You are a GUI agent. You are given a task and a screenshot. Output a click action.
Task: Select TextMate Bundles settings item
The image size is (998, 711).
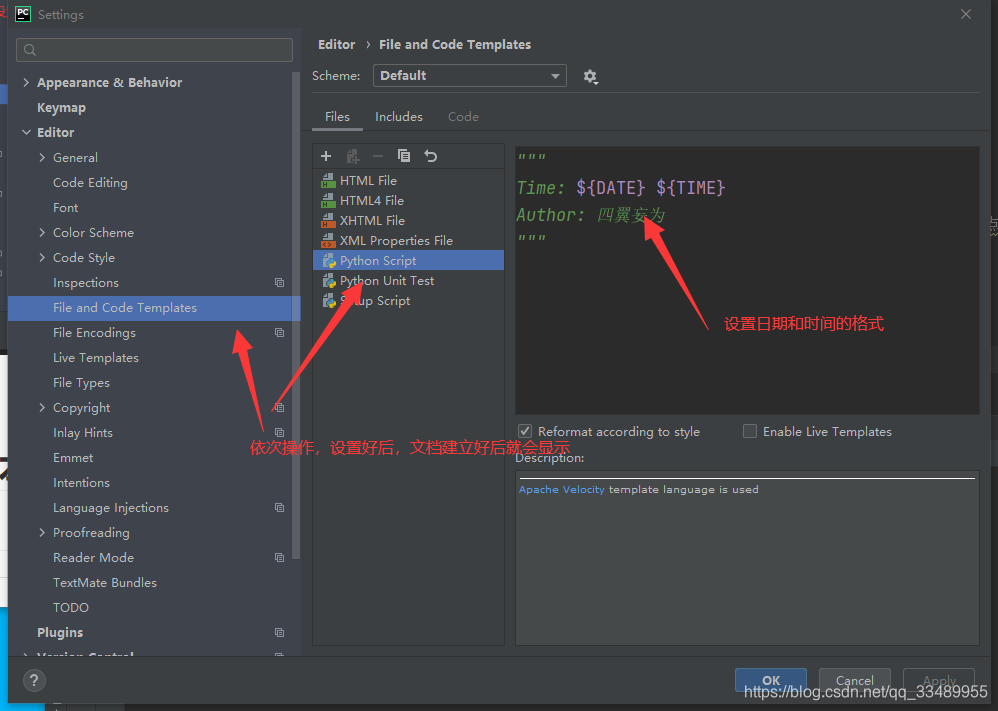click(x=105, y=582)
